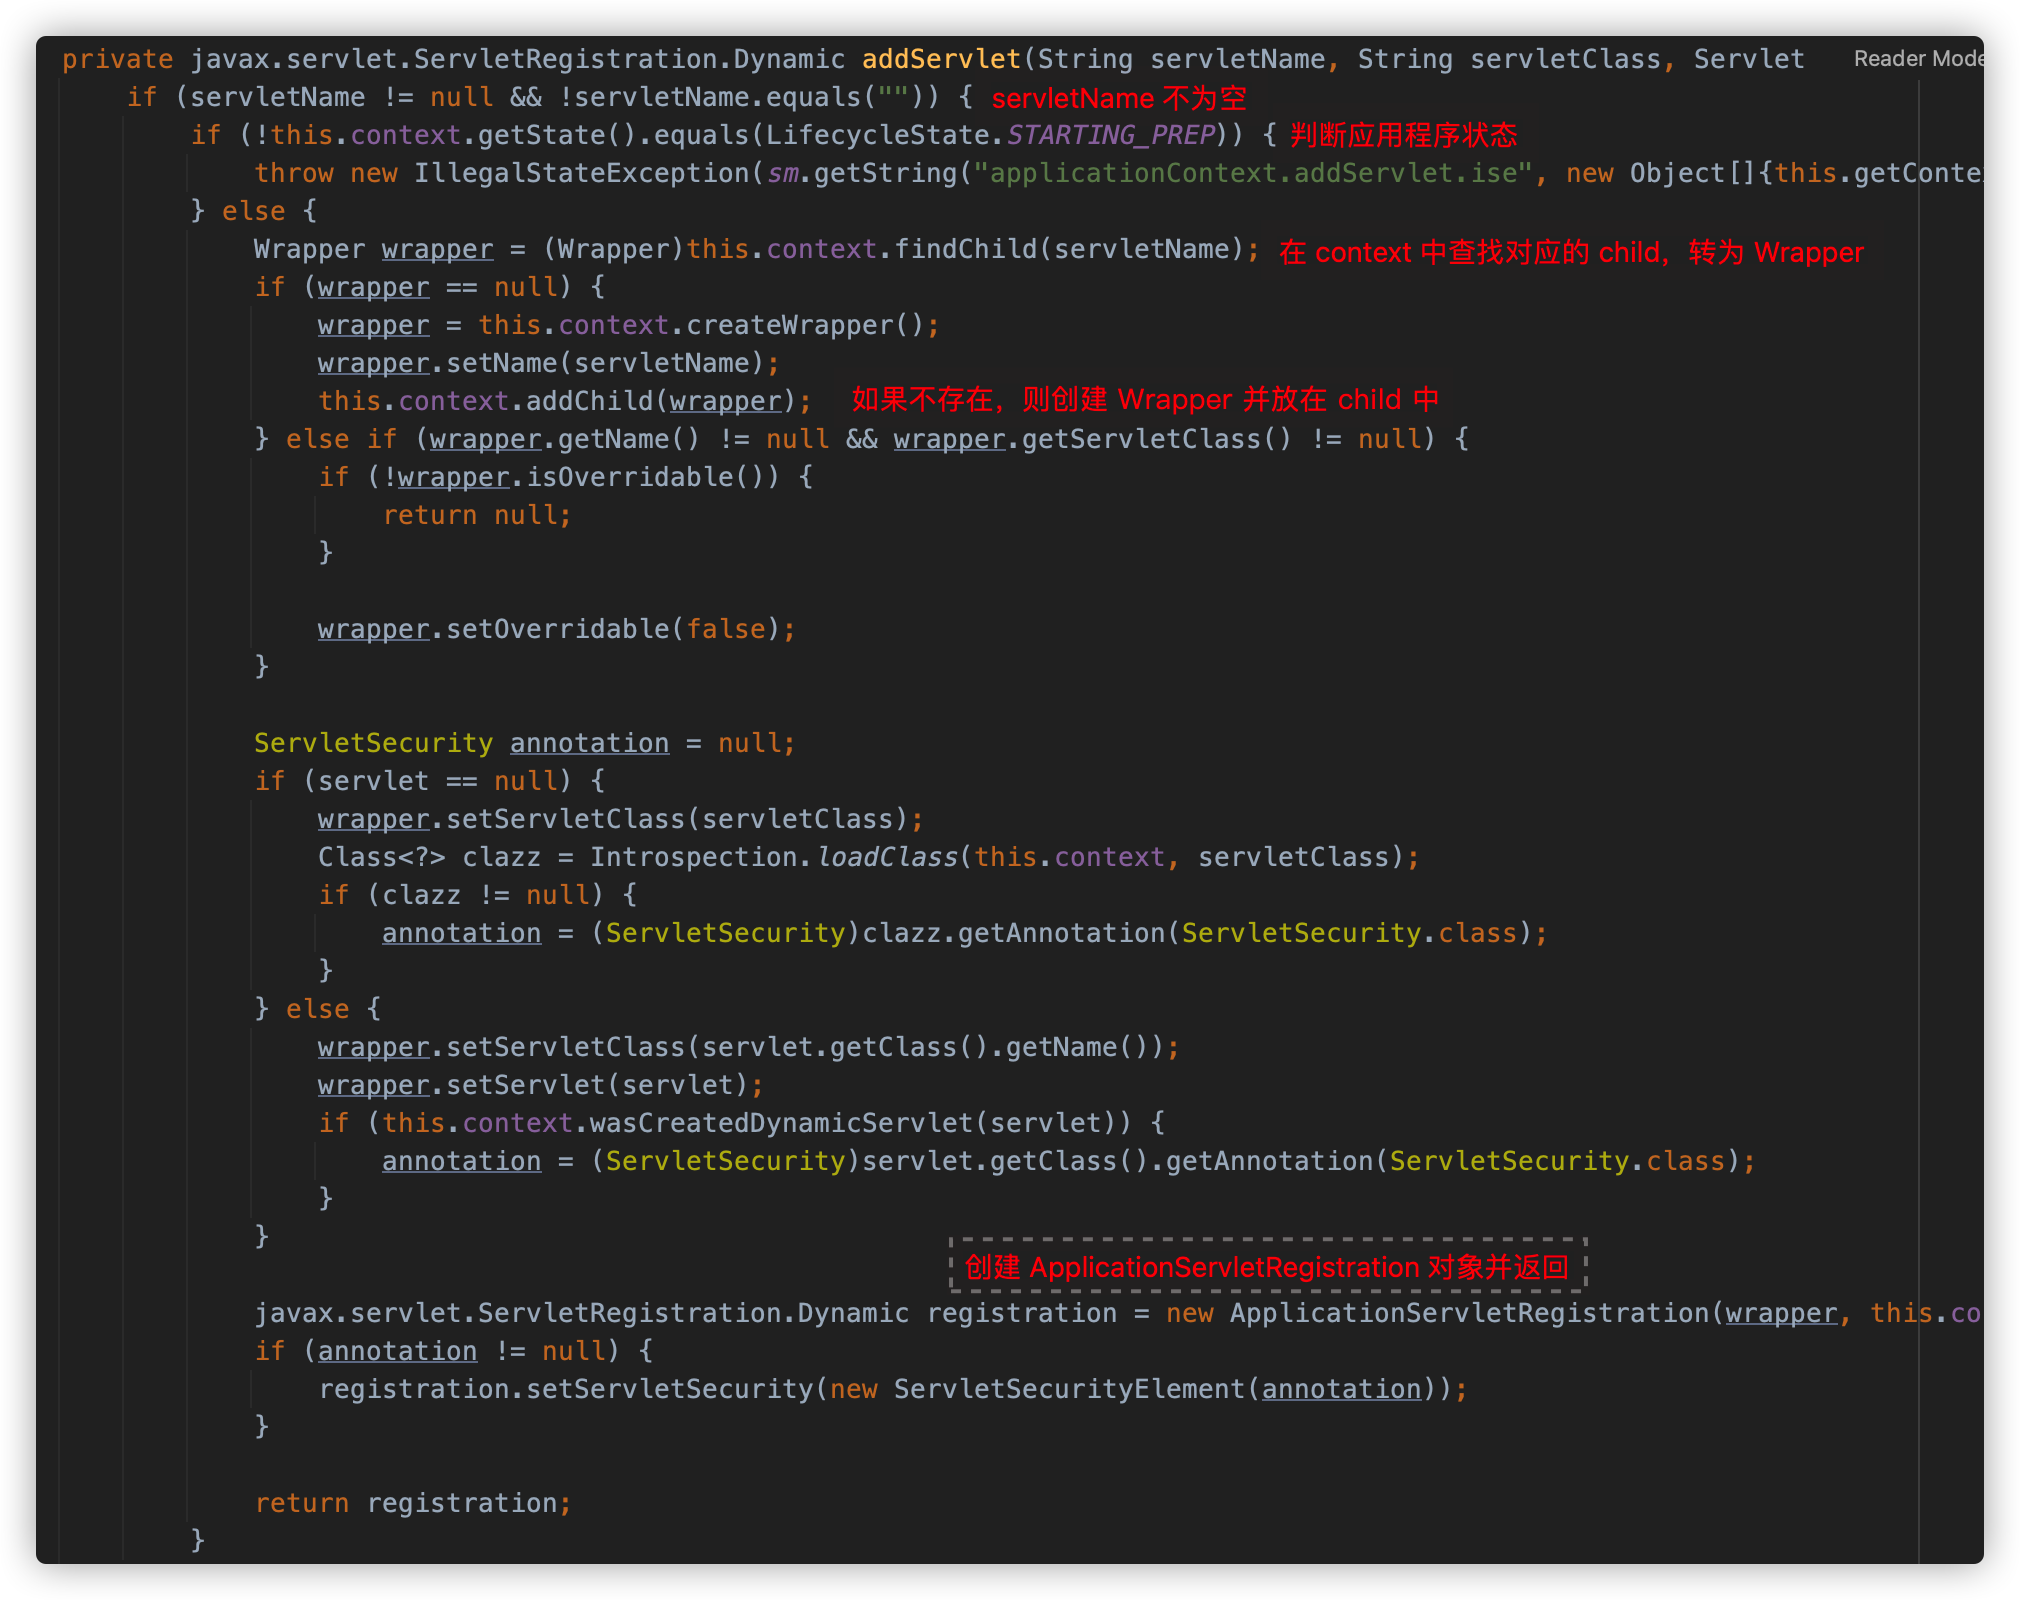The height and width of the screenshot is (1600, 2020).
Task: Click the ServletSecurityElement constructor name
Action: [x=1069, y=1389]
